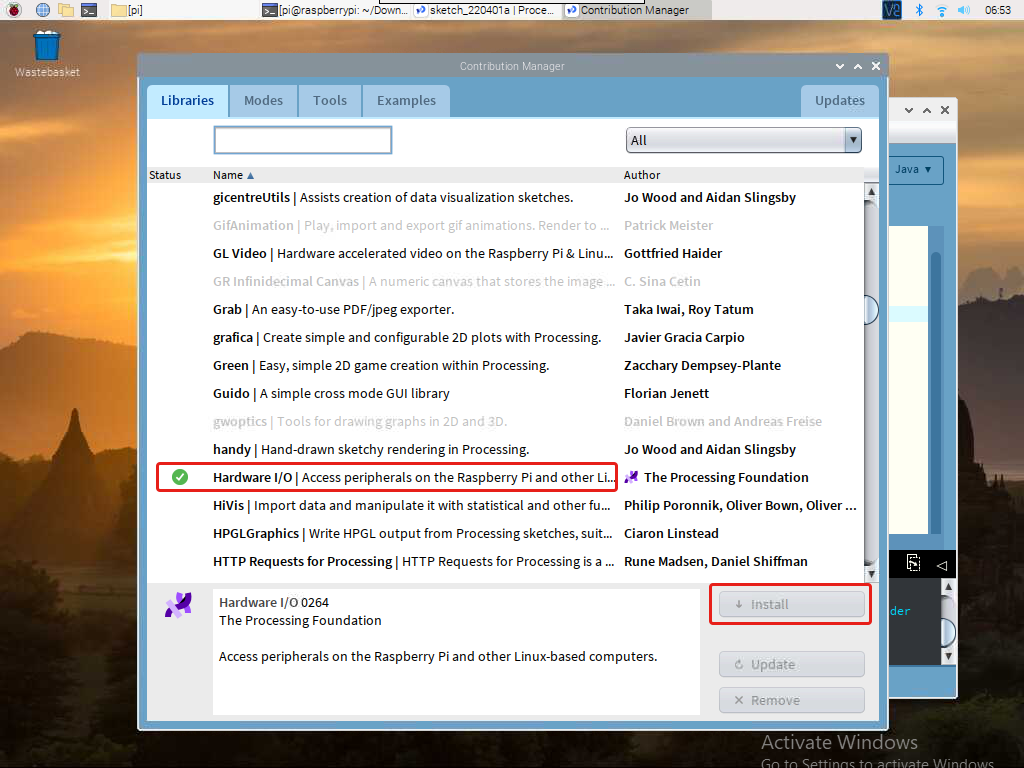Screen dimensions: 1024x768
Task: Maximize the Contribution Manager window
Action: click(x=858, y=66)
